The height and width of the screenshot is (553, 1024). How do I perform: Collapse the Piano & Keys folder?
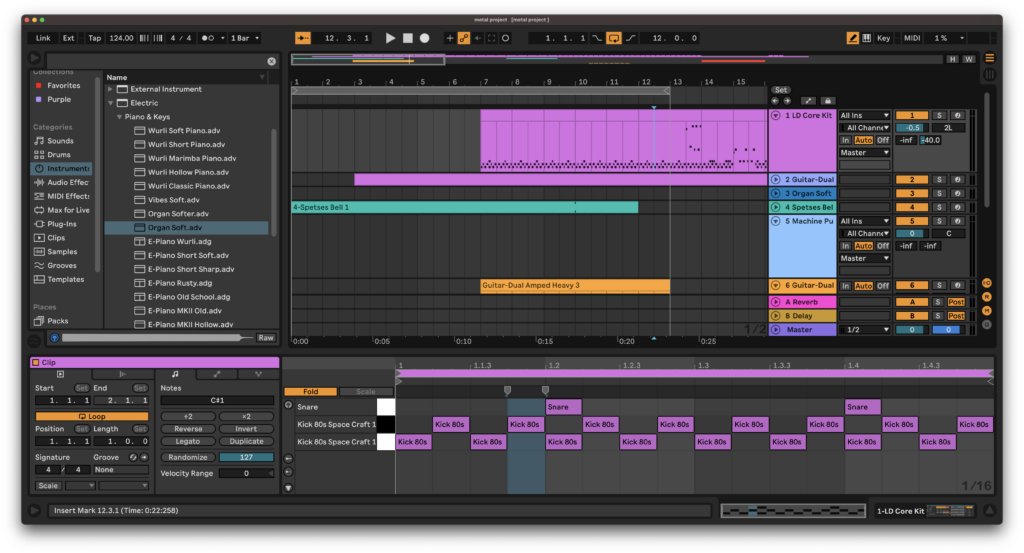(119, 117)
